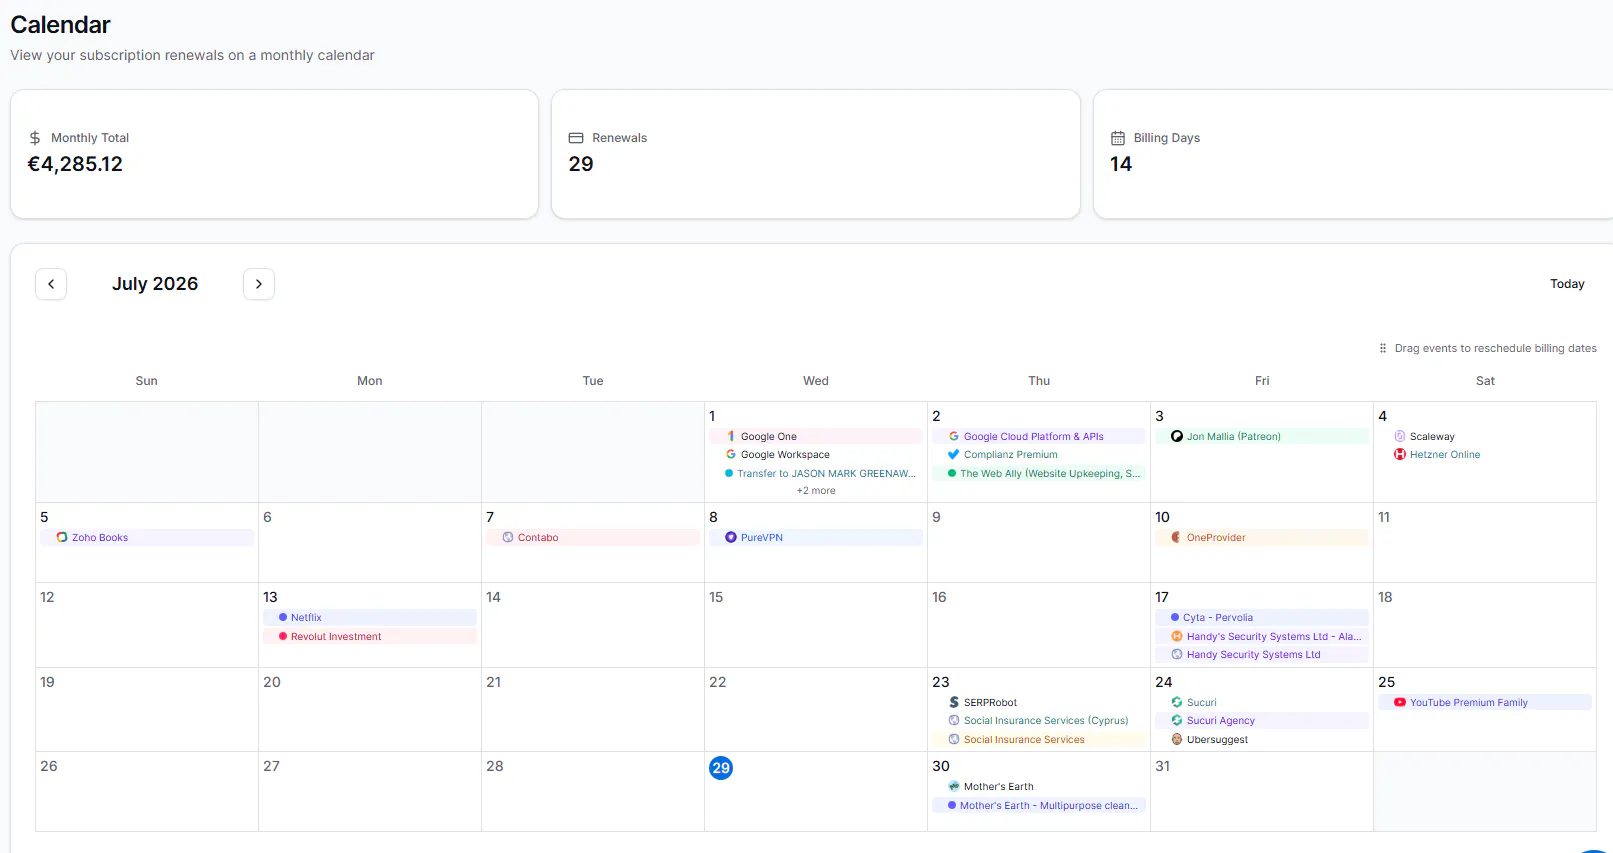Screen dimensions: 1613x853
Task: Click the Renewals count 29 in the stats card
Action: [581, 164]
